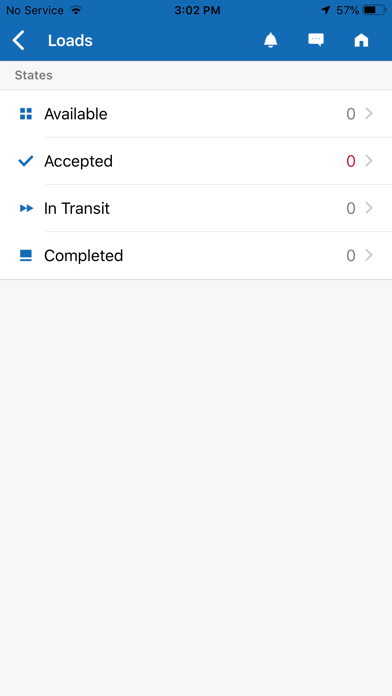Expand Accepted loads with its chevron
This screenshot has width=392, height=696.
368,161
